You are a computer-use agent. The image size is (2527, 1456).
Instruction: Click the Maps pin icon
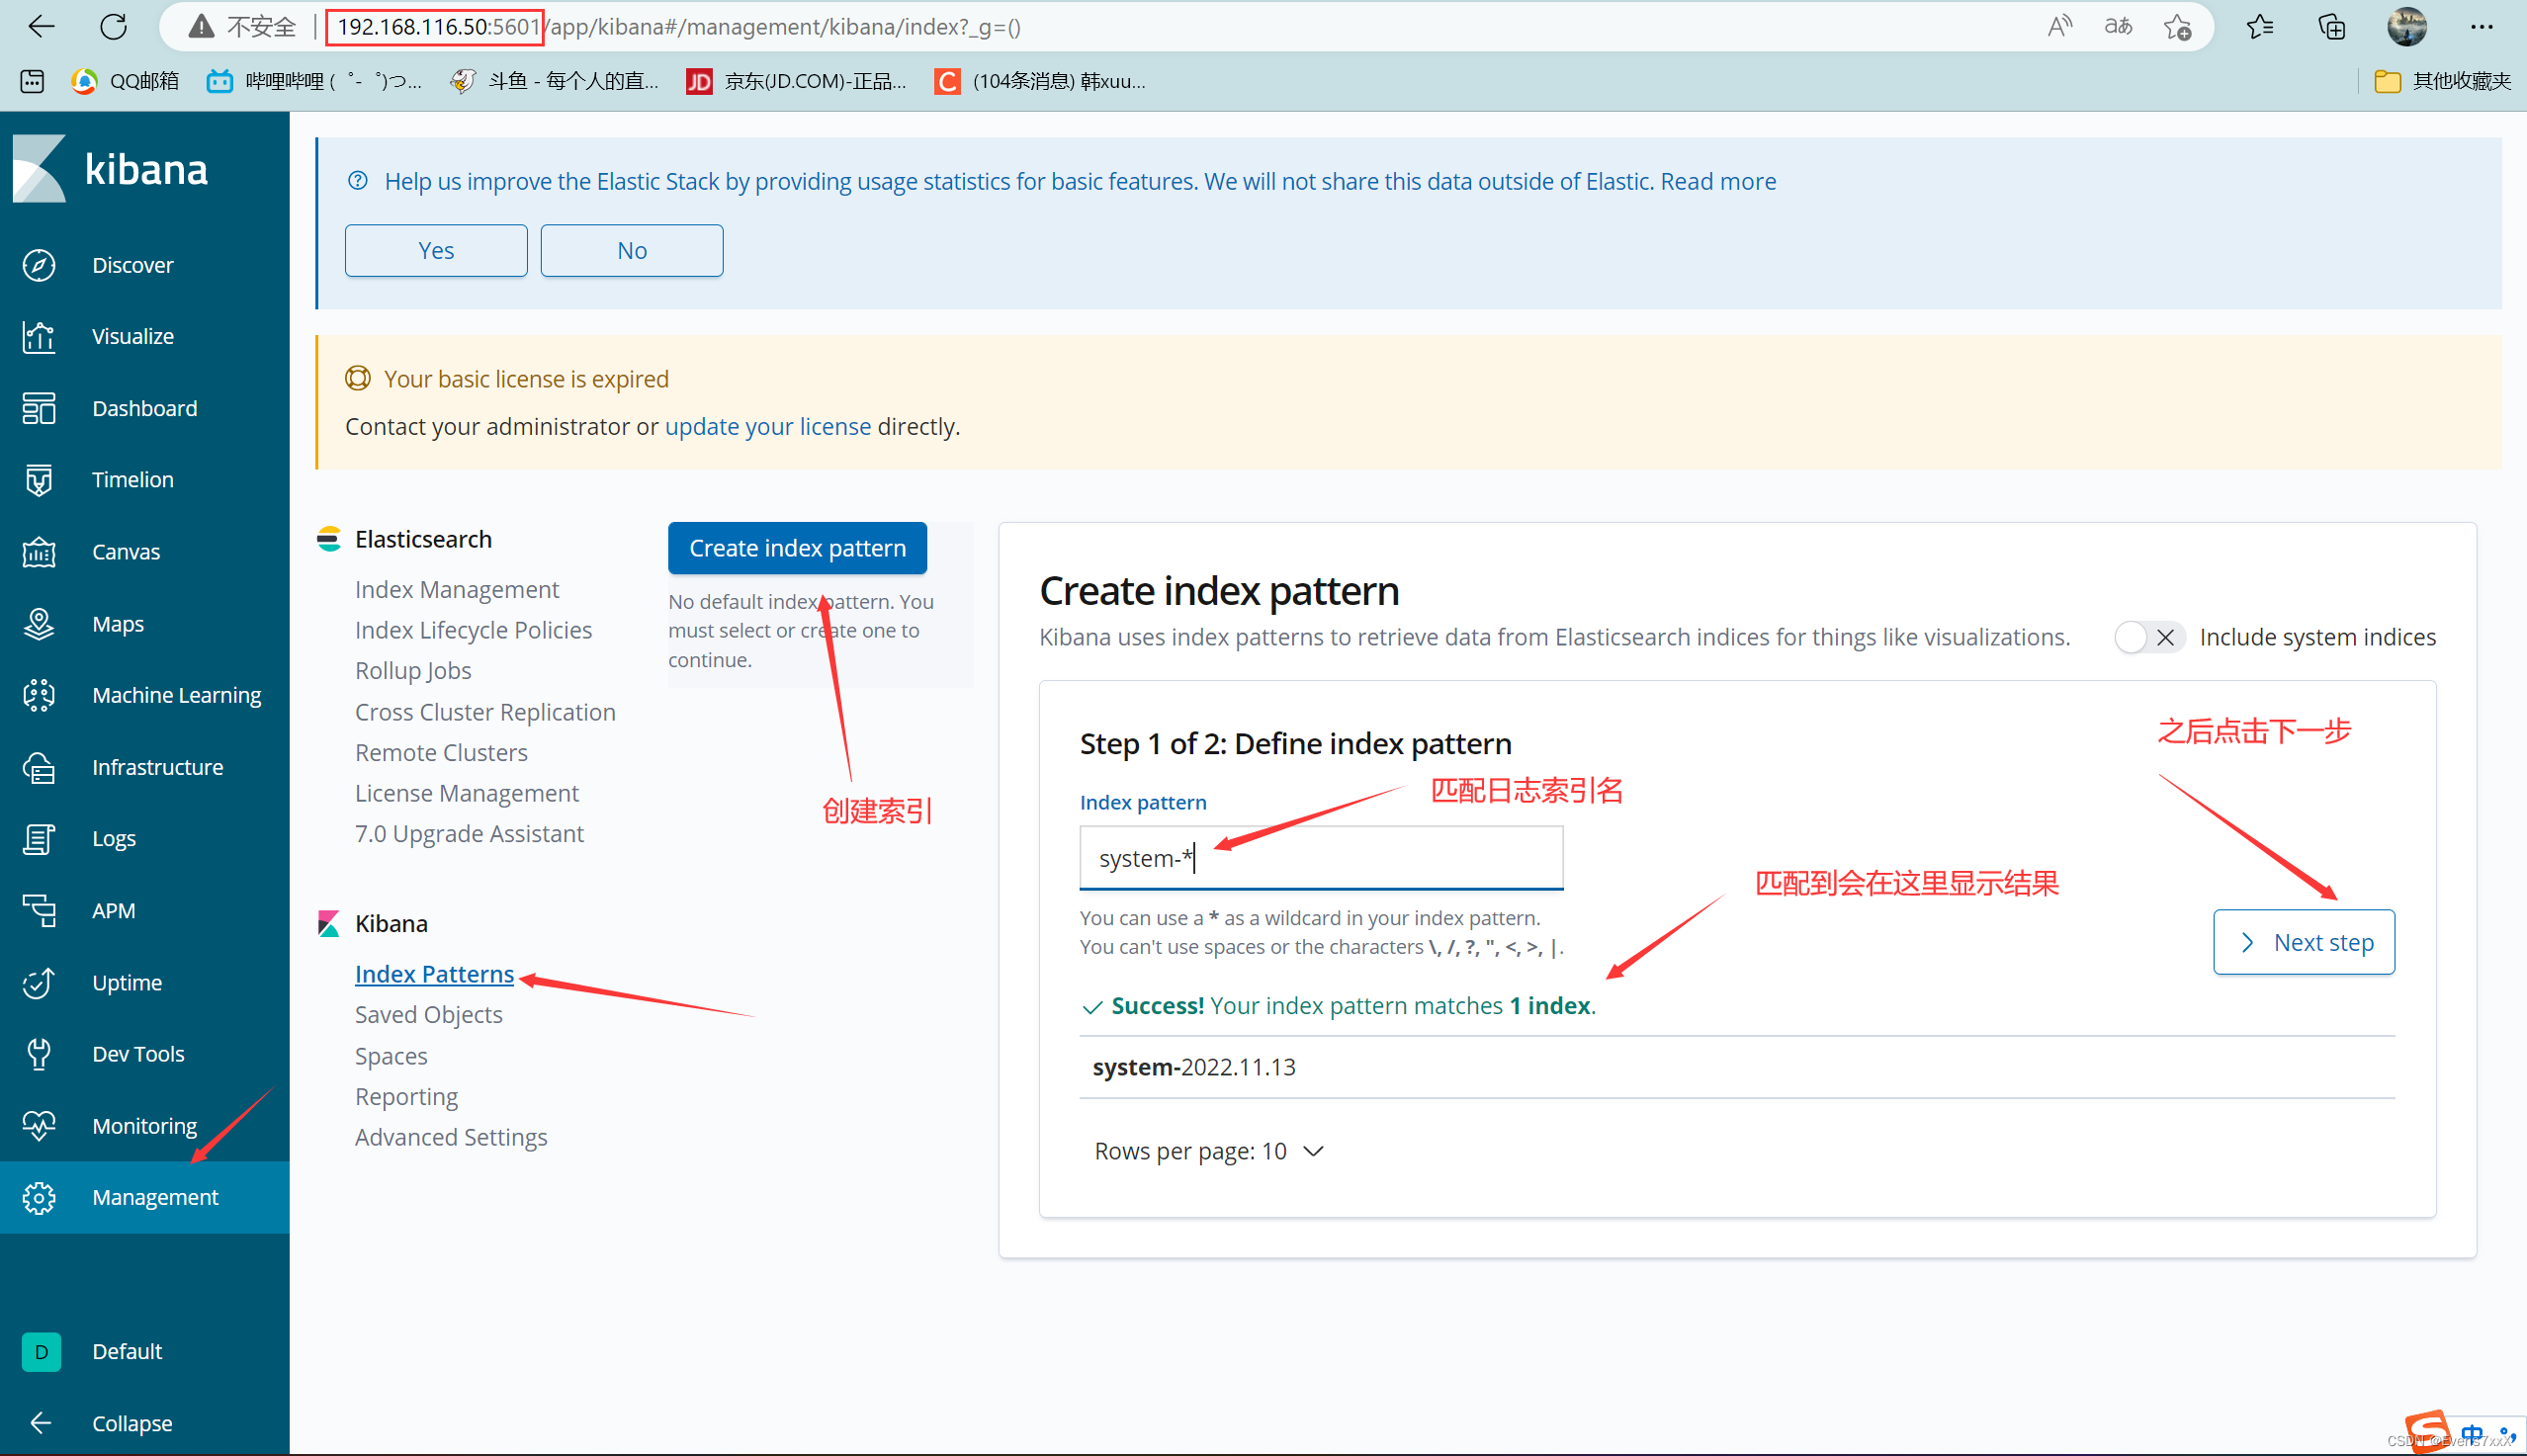39,624
